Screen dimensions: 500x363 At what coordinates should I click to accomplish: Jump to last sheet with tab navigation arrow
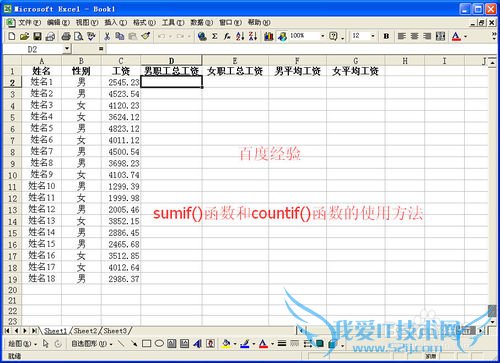coord(34,331)
